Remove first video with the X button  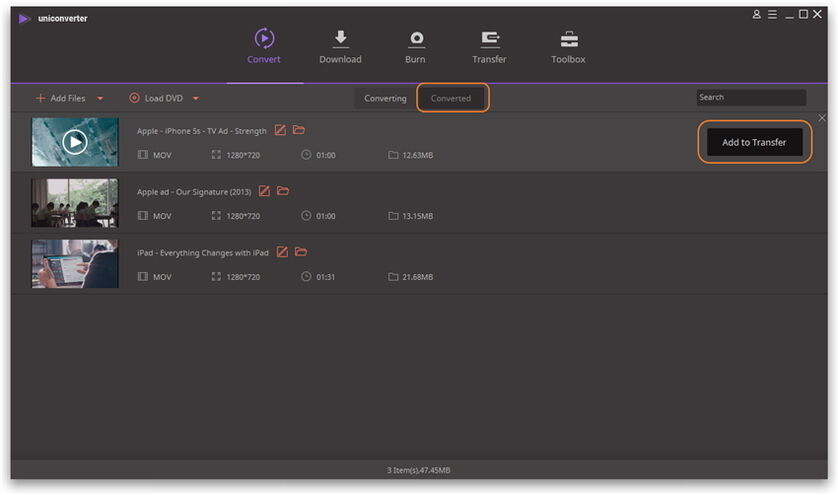click(822, 118)
